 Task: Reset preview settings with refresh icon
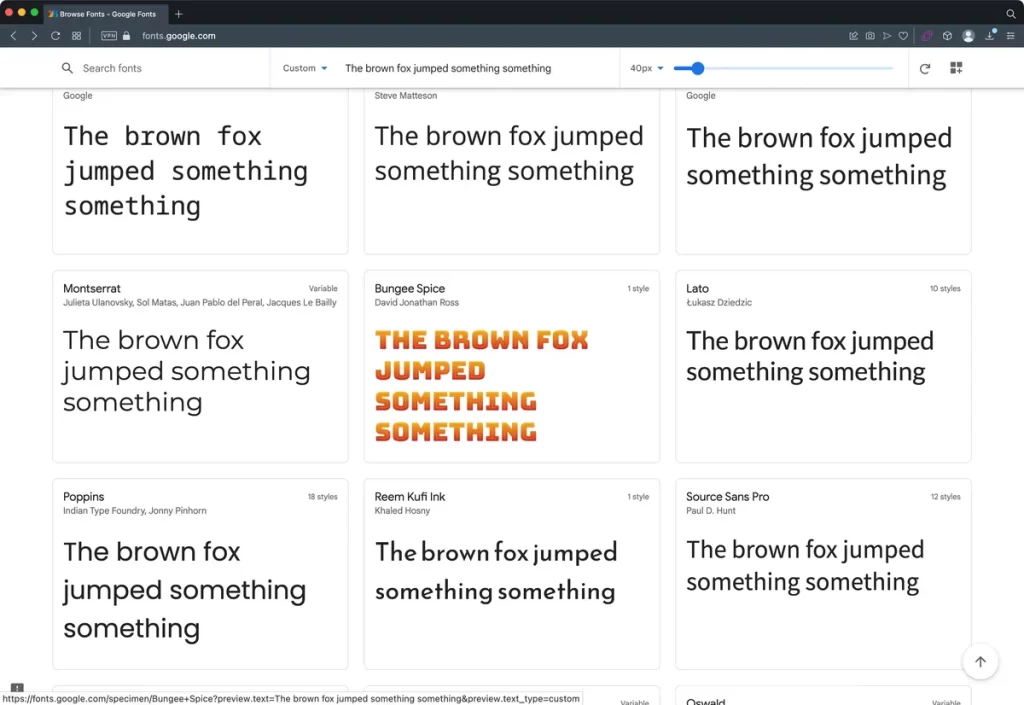925,69
